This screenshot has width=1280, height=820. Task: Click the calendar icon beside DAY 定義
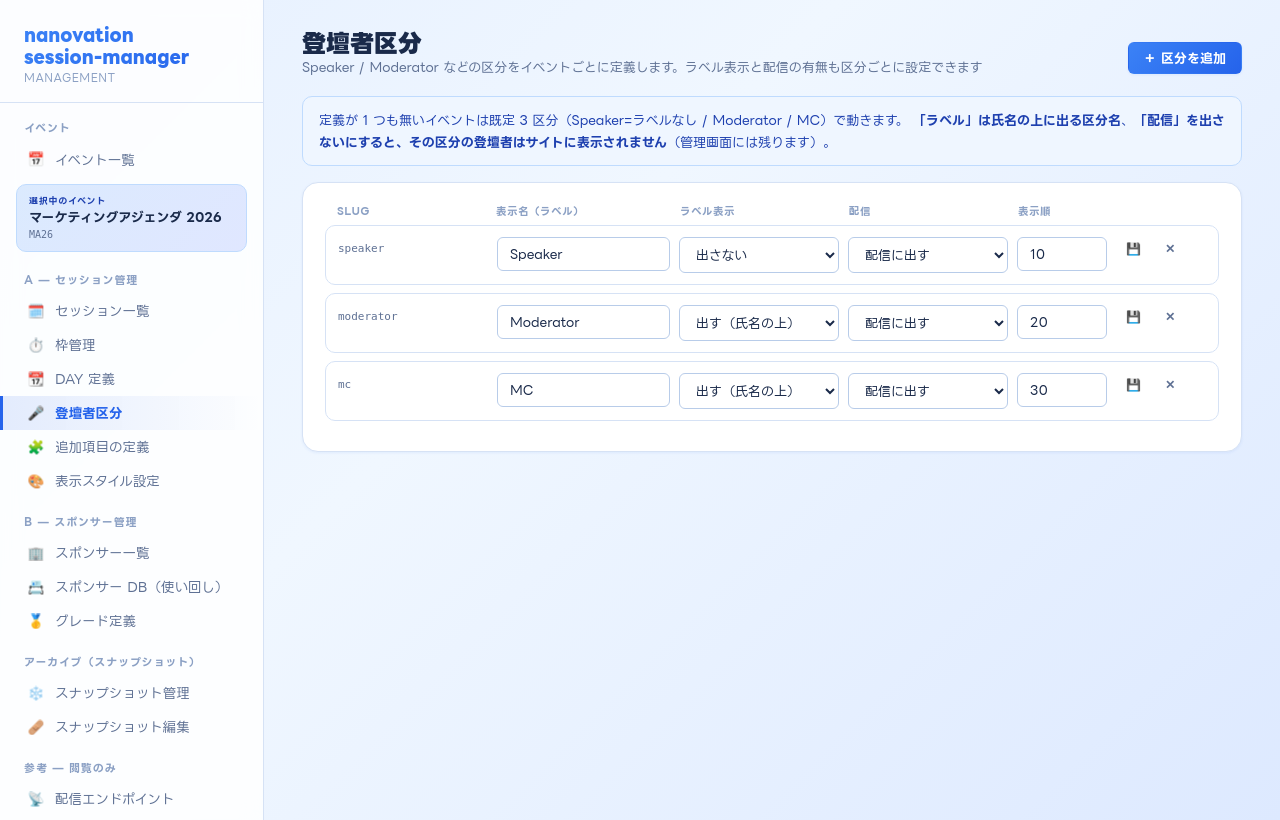36,380
